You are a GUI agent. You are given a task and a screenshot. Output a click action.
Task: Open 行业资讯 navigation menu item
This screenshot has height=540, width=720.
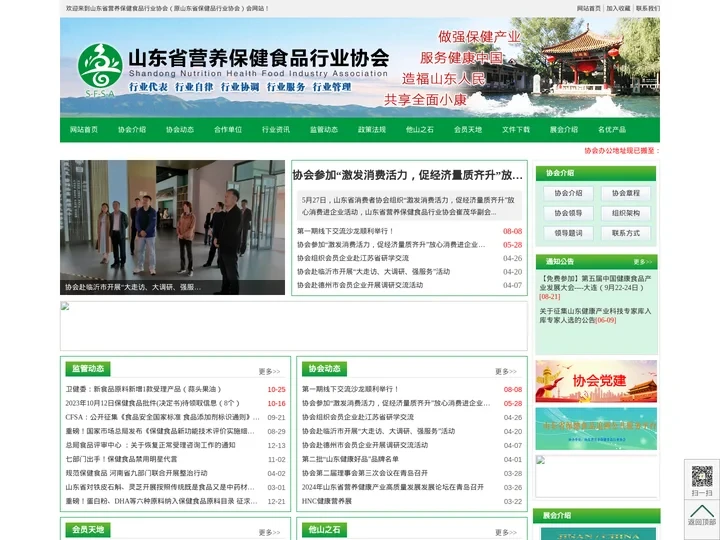pos(276,129)
